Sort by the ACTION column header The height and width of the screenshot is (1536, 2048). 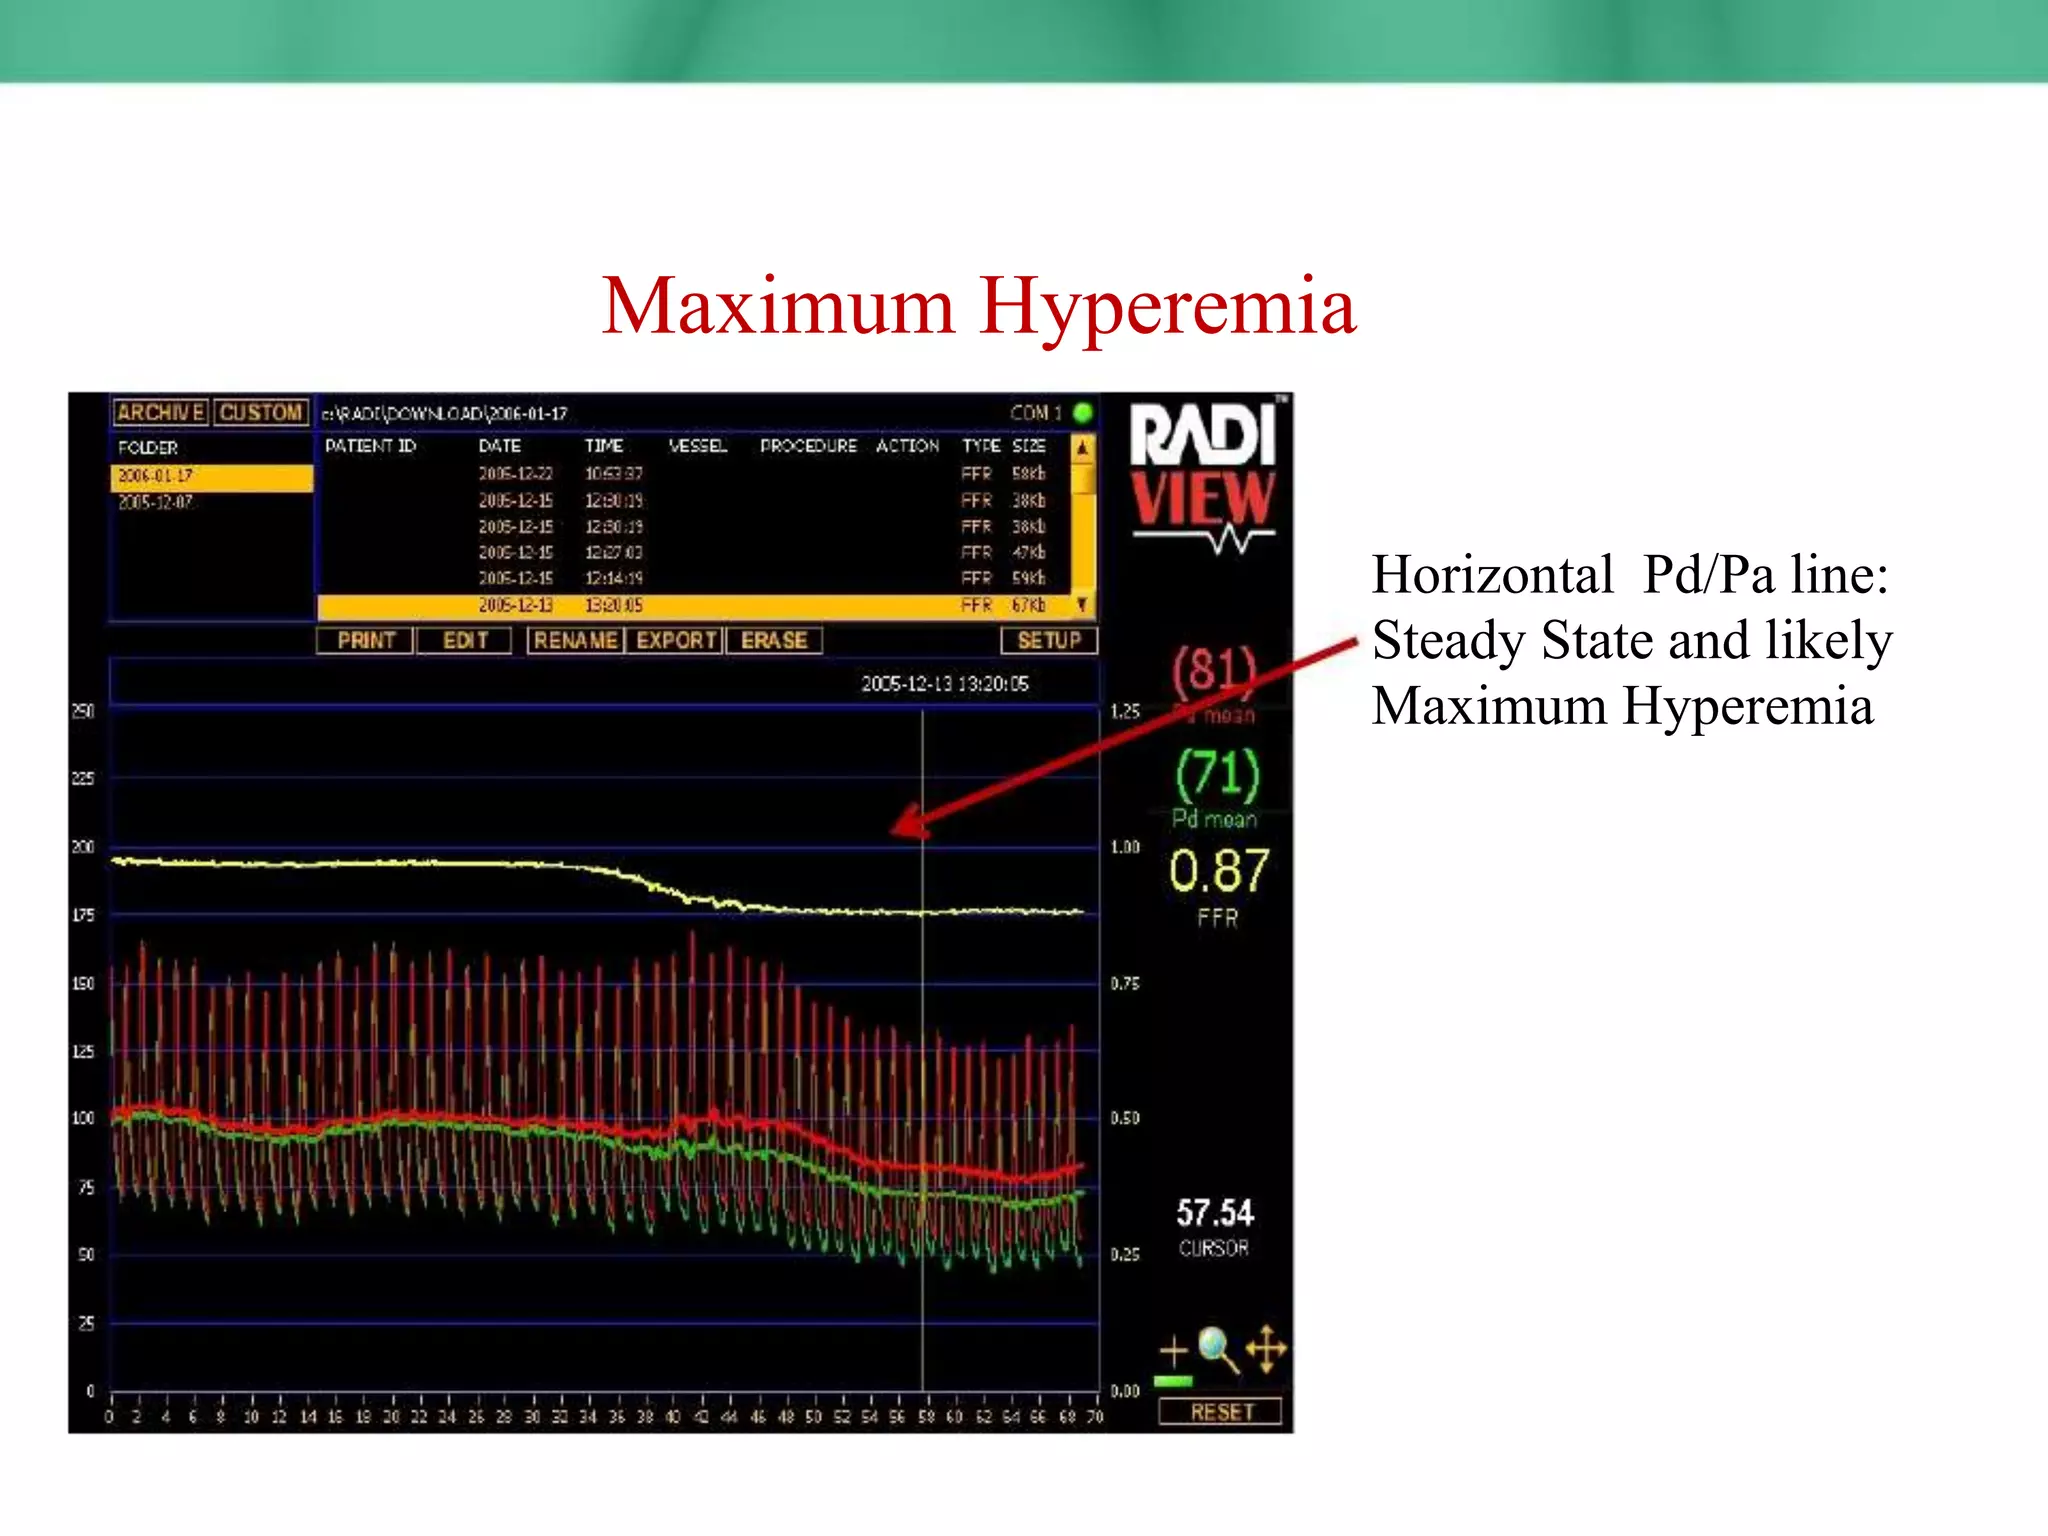pos(908,446)
